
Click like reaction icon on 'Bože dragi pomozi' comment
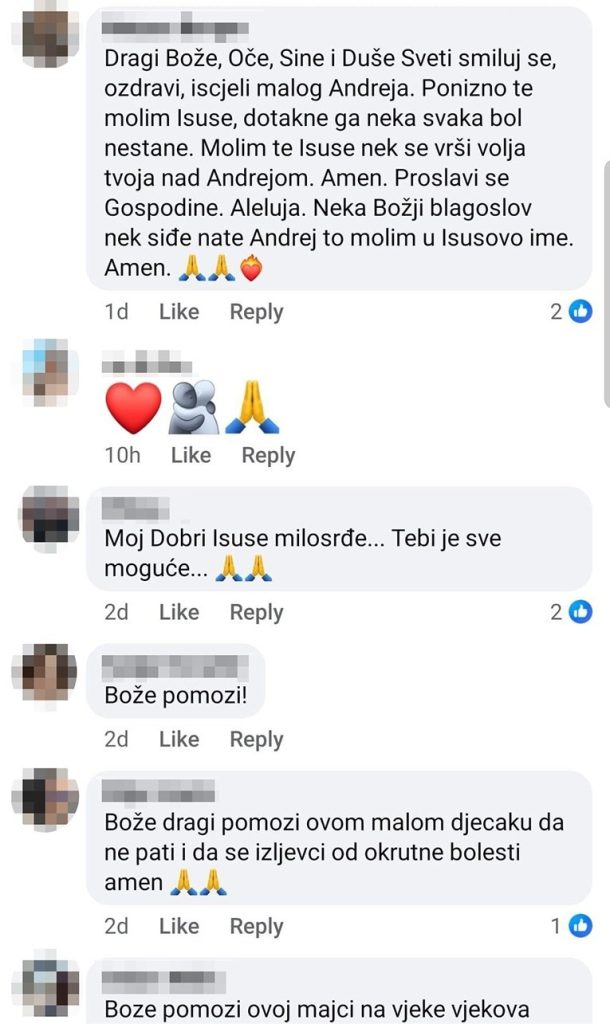tap(580, 926)
